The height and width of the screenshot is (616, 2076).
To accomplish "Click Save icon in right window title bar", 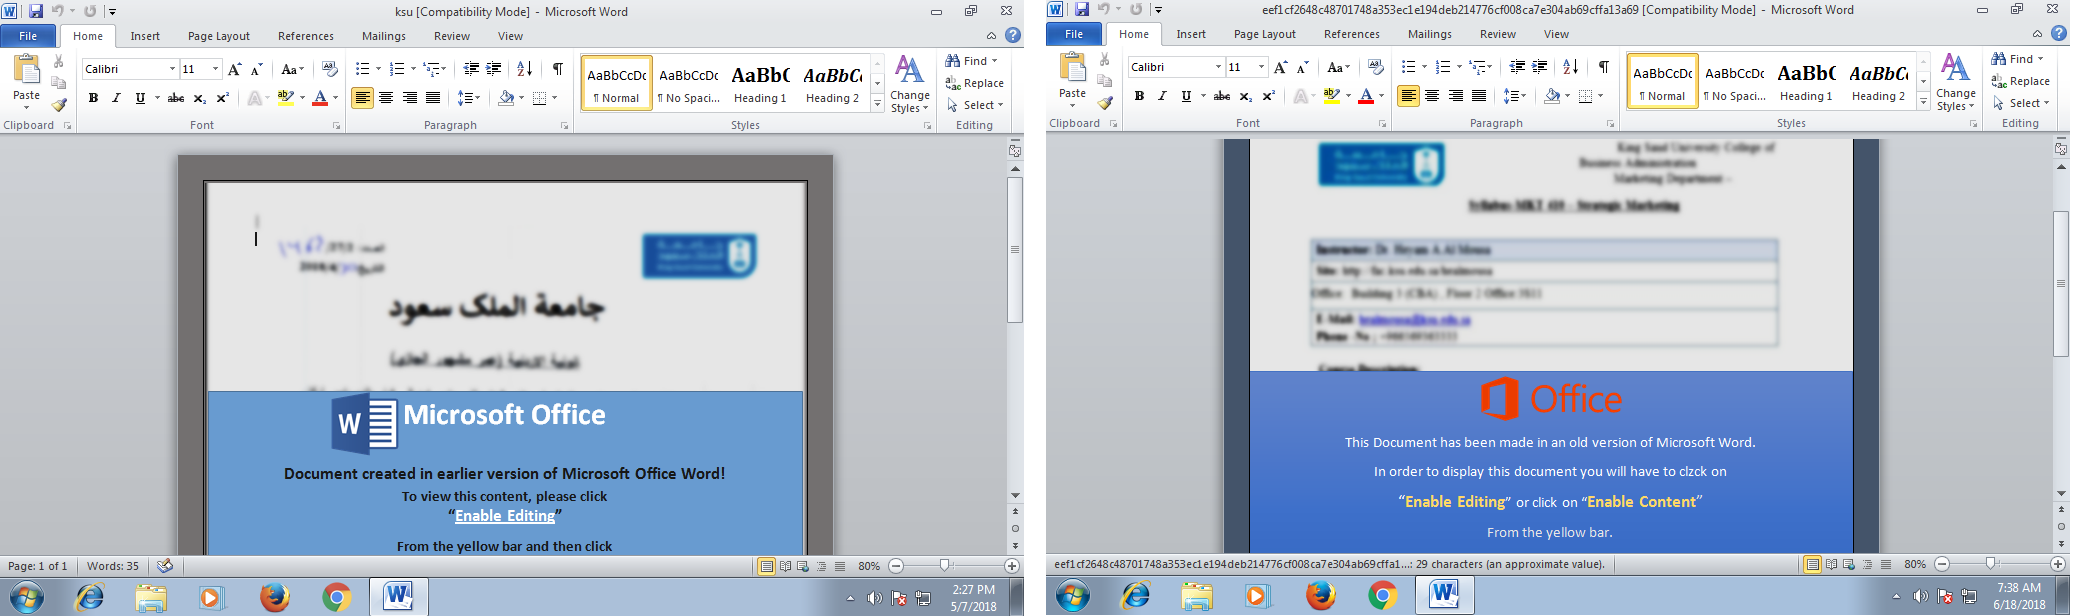I will 1082,10.
